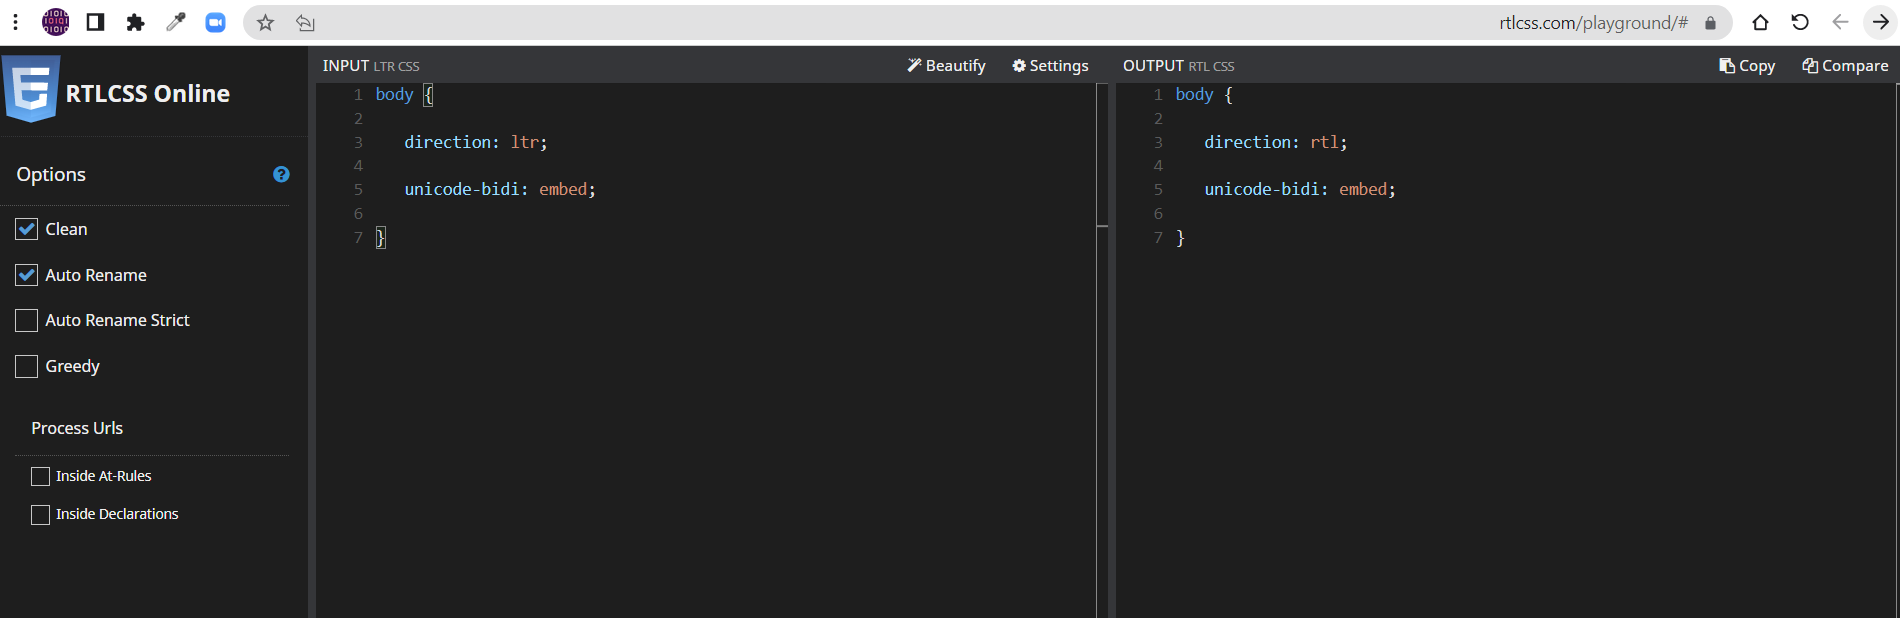Bookmark this page with the star icon
The width and height of the screenshot is (1900, 618).
click(x=265, y=22)
